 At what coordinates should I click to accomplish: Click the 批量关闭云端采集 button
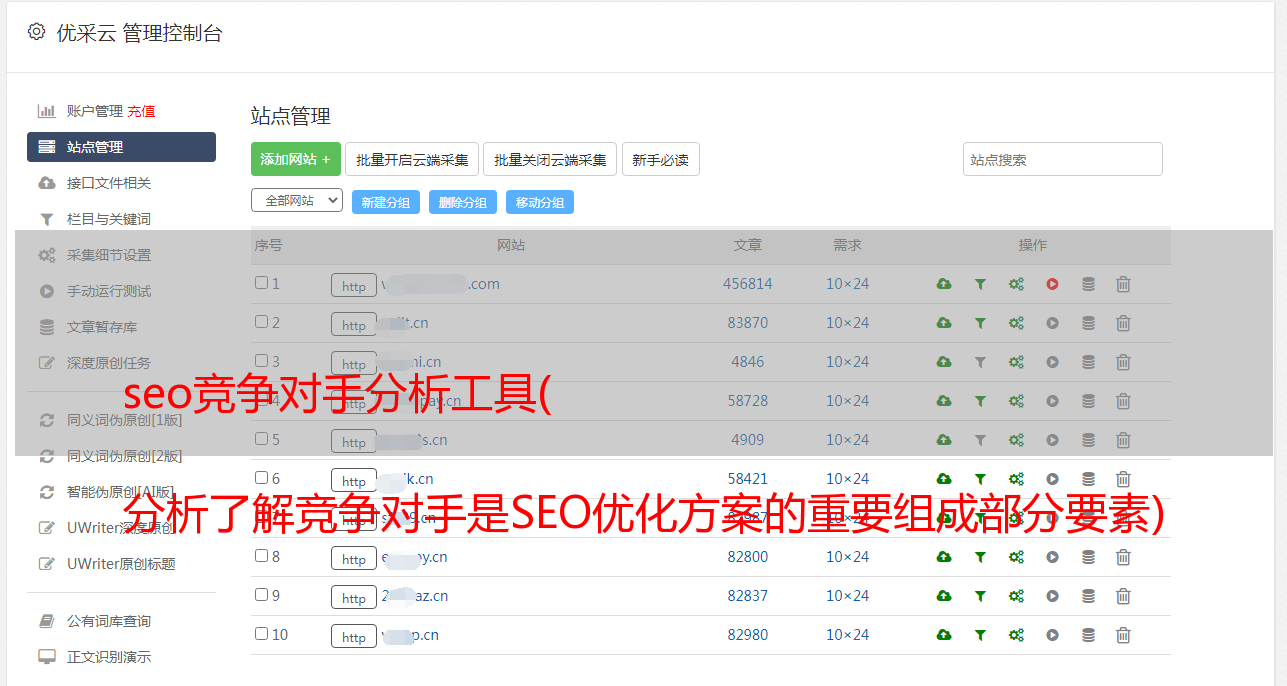(x=550, y=159)
